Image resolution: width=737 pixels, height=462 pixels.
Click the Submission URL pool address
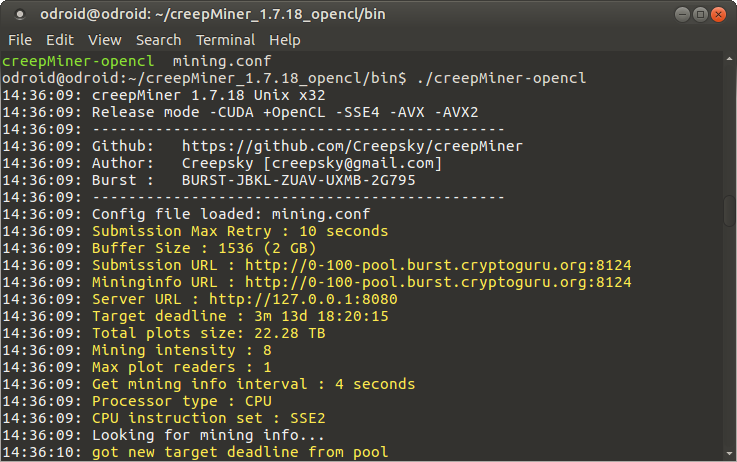pyautogui.click(x=438, y=265)
